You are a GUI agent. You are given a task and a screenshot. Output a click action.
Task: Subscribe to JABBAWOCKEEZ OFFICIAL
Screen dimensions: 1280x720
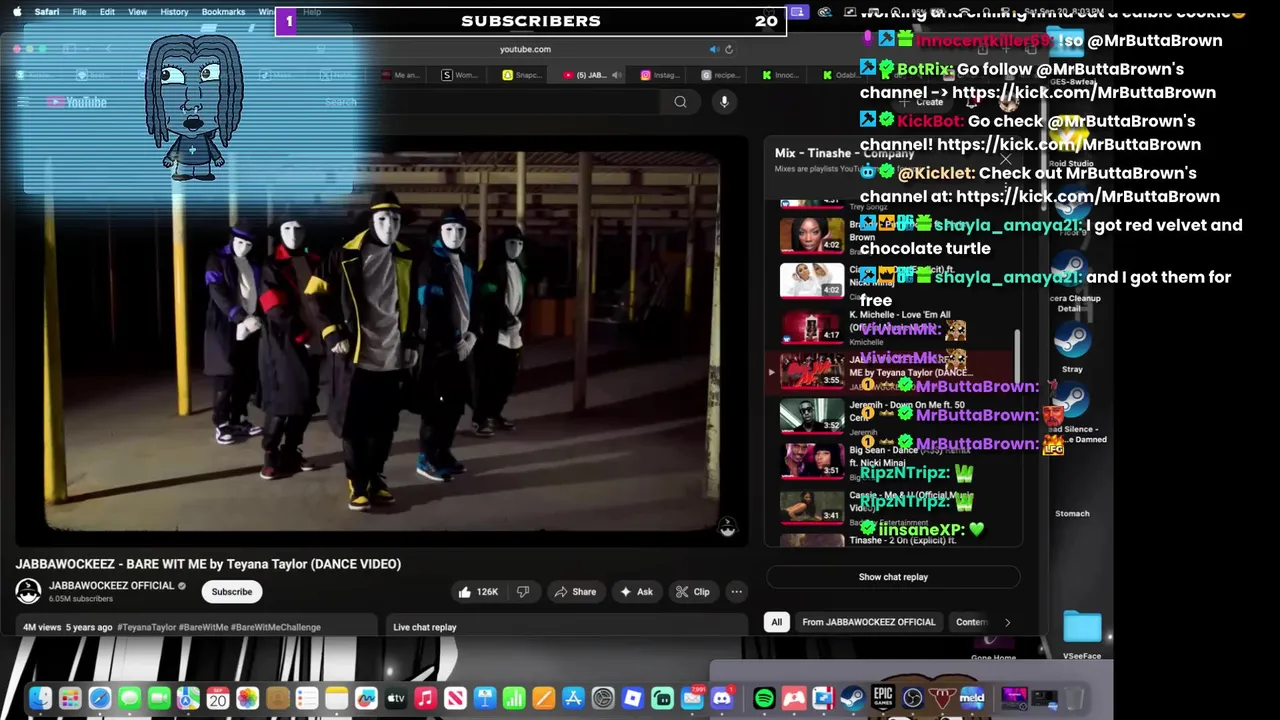231,592
